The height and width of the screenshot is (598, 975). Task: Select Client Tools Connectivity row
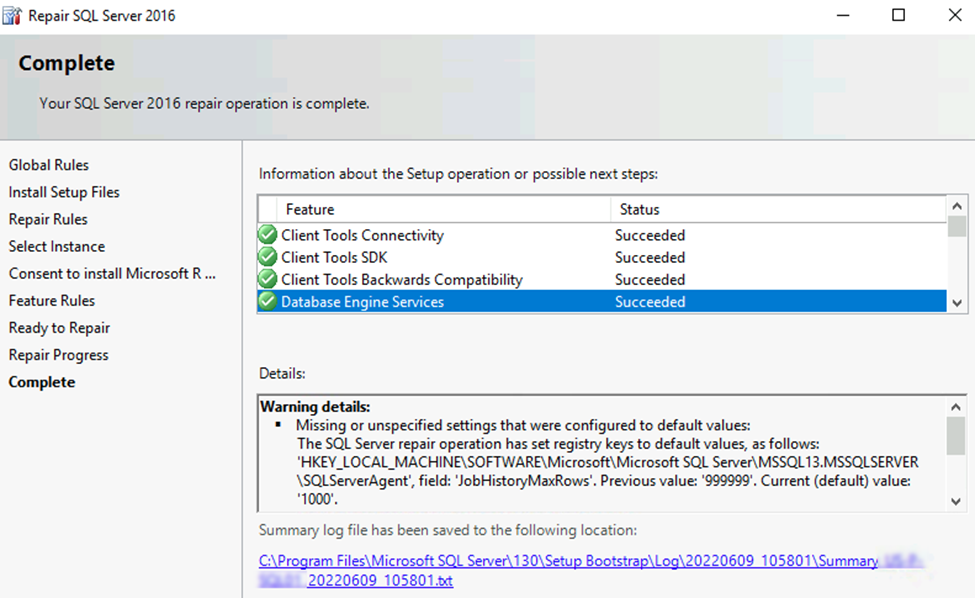[602, 235]
